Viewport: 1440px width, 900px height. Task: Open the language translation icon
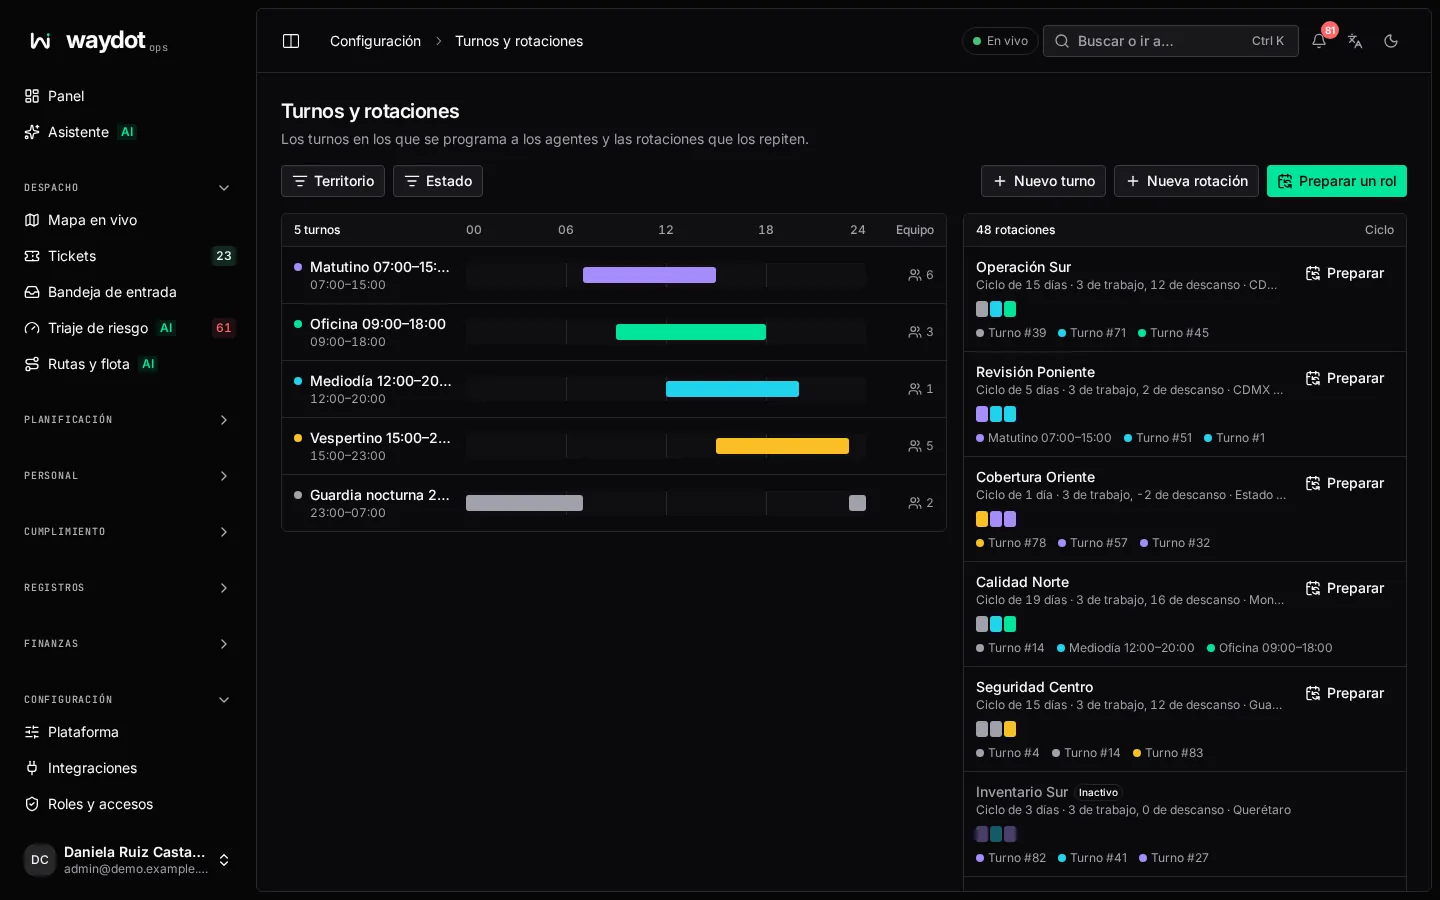click(x=1355, y=41)
